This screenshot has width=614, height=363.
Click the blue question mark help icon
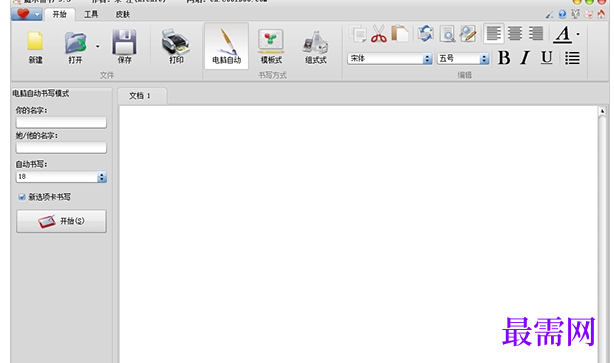[x=562, y=14]
